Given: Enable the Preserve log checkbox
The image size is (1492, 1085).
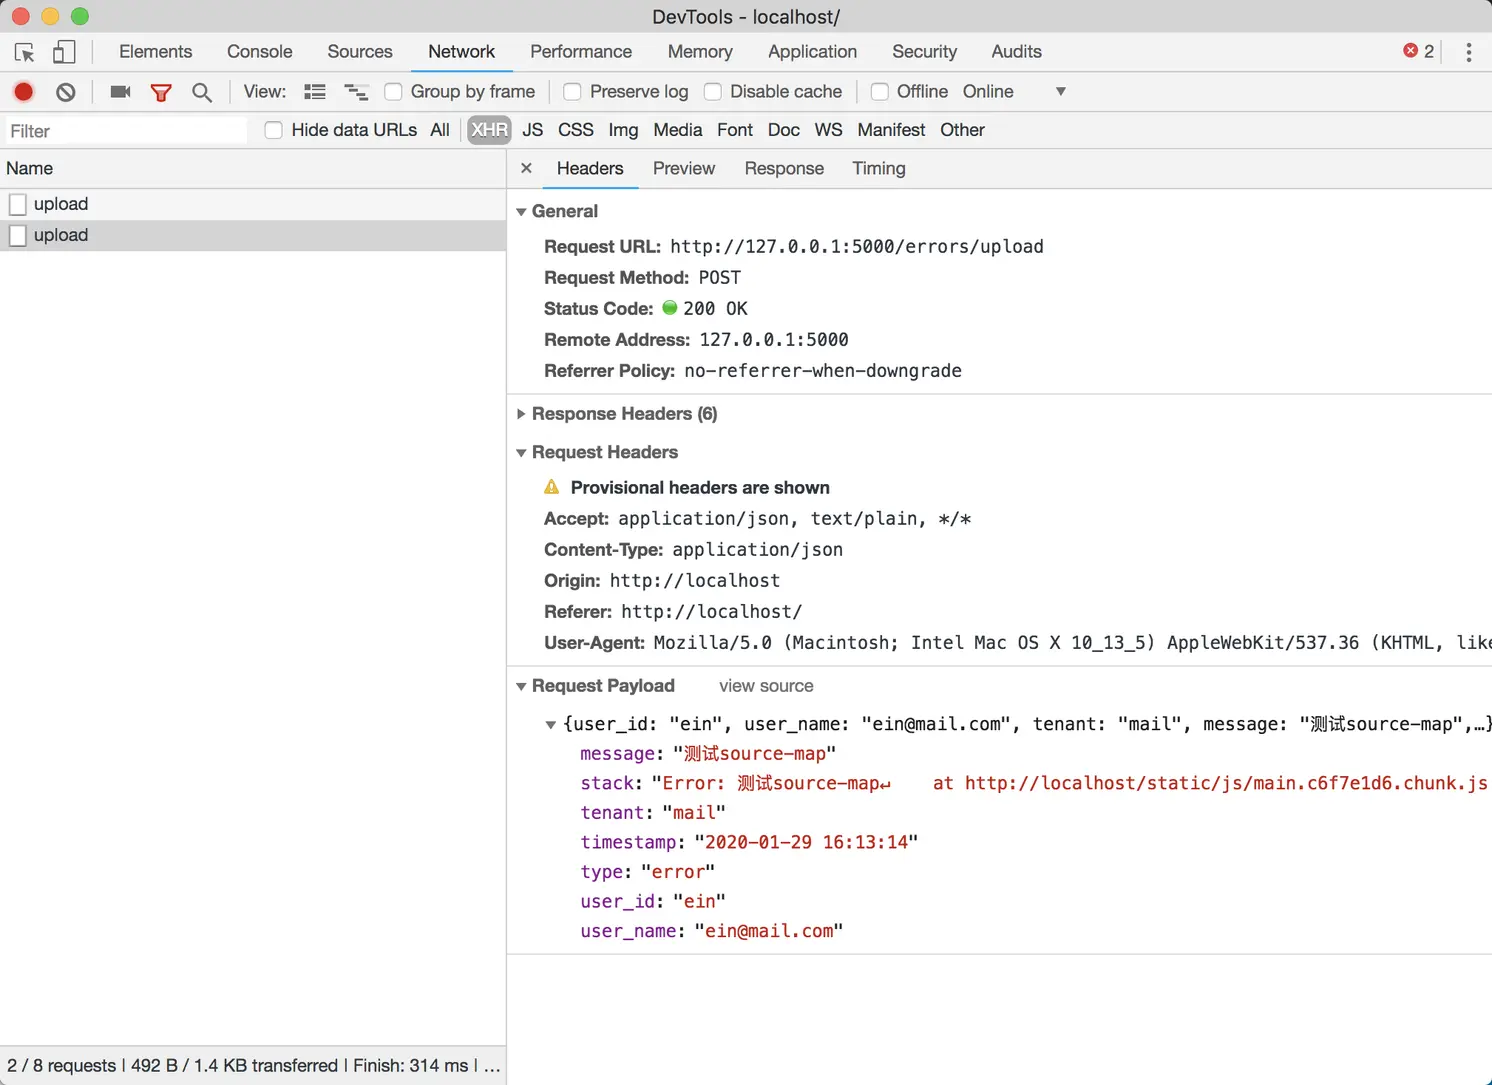Looking at the screenshot, I should coord(572,92).
